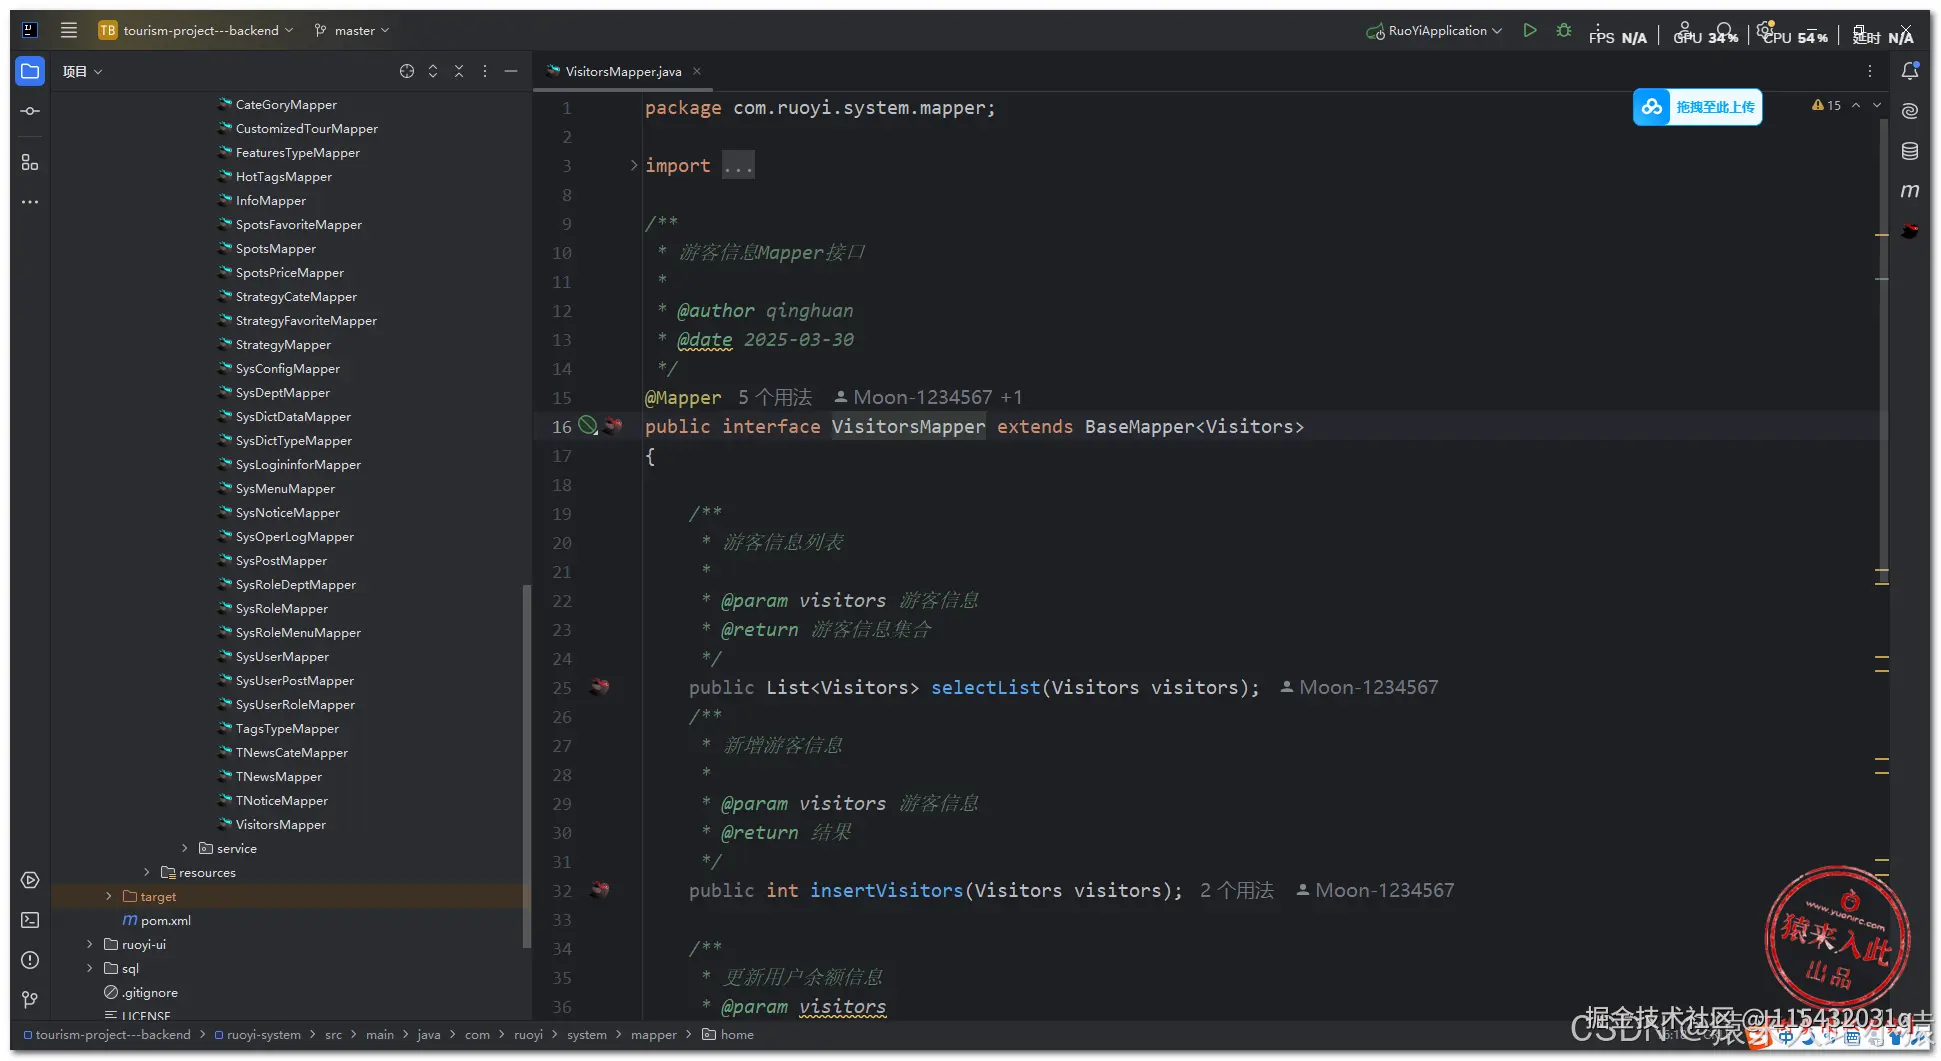Open the RuoYiApplication run configuration dropdown
This screenshot has height=1061, width=1941.
pyautogui.click(x=1434, y=30)
